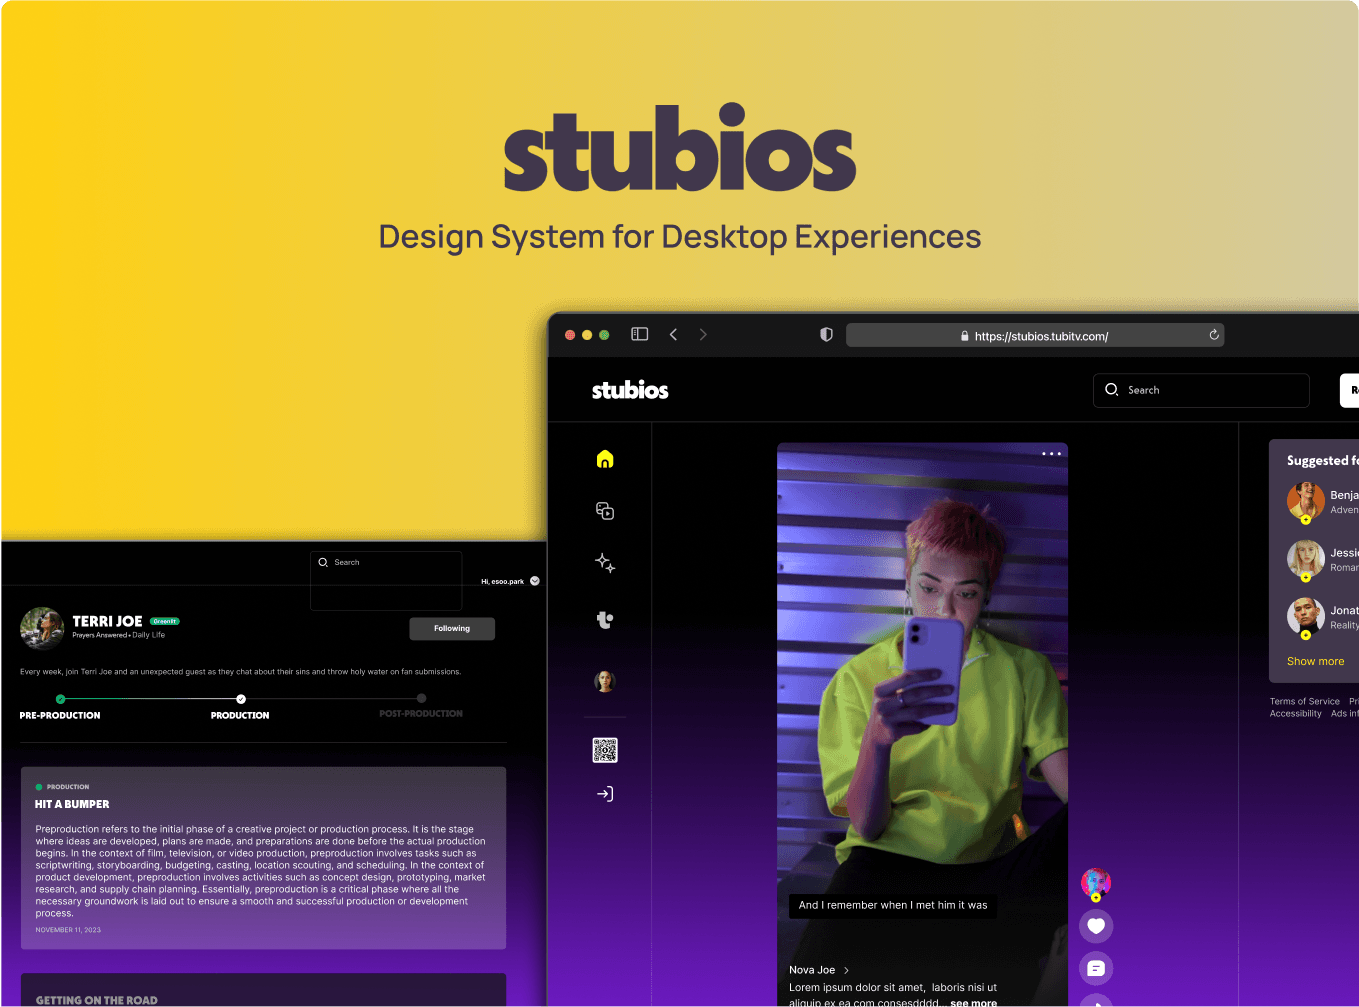
Task: Go back with the browser back arrow
Action: [x=673, y=334]
